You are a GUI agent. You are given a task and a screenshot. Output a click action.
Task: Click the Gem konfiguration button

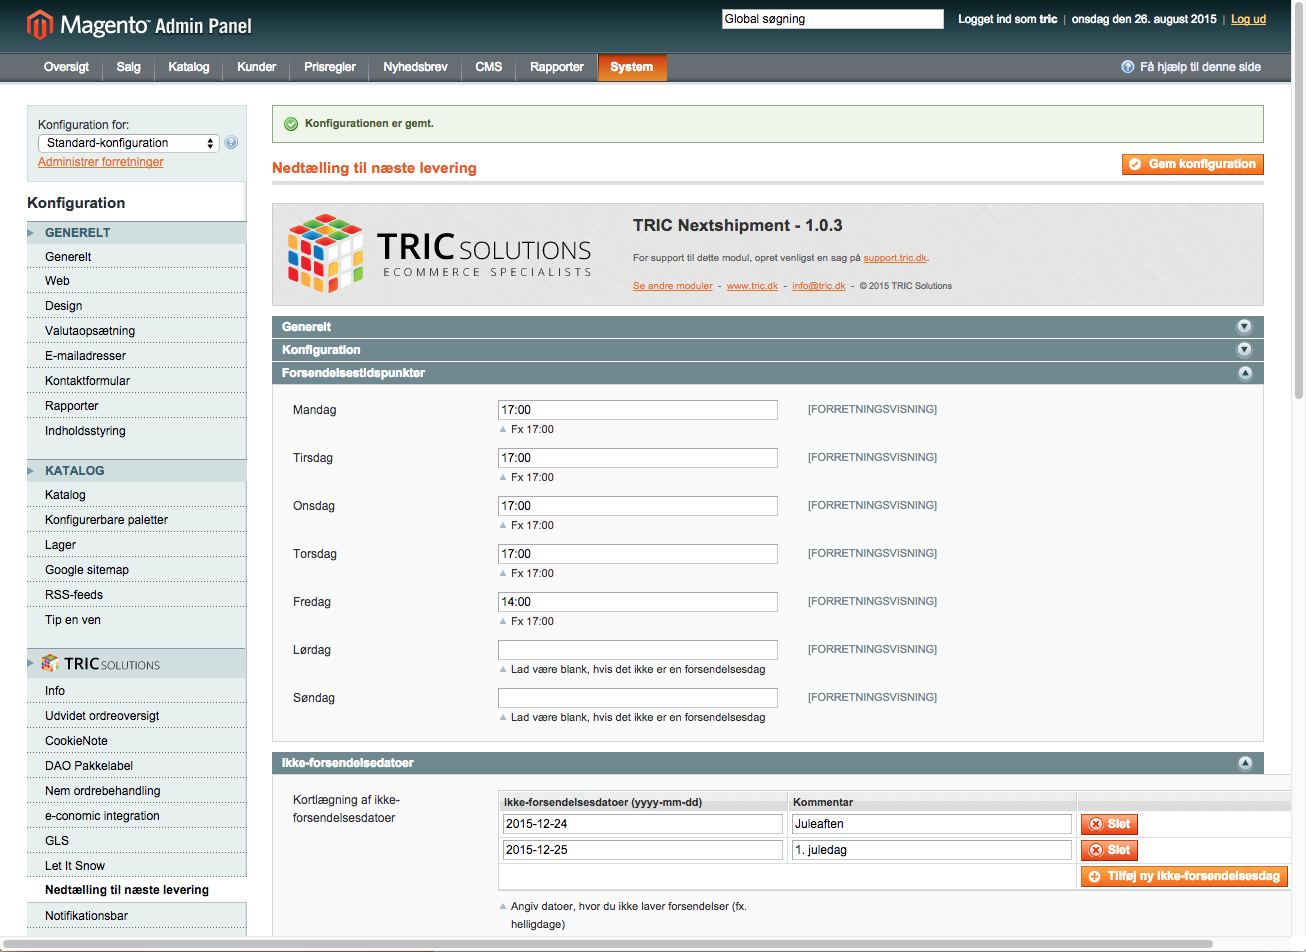[x=1192, y=164]
